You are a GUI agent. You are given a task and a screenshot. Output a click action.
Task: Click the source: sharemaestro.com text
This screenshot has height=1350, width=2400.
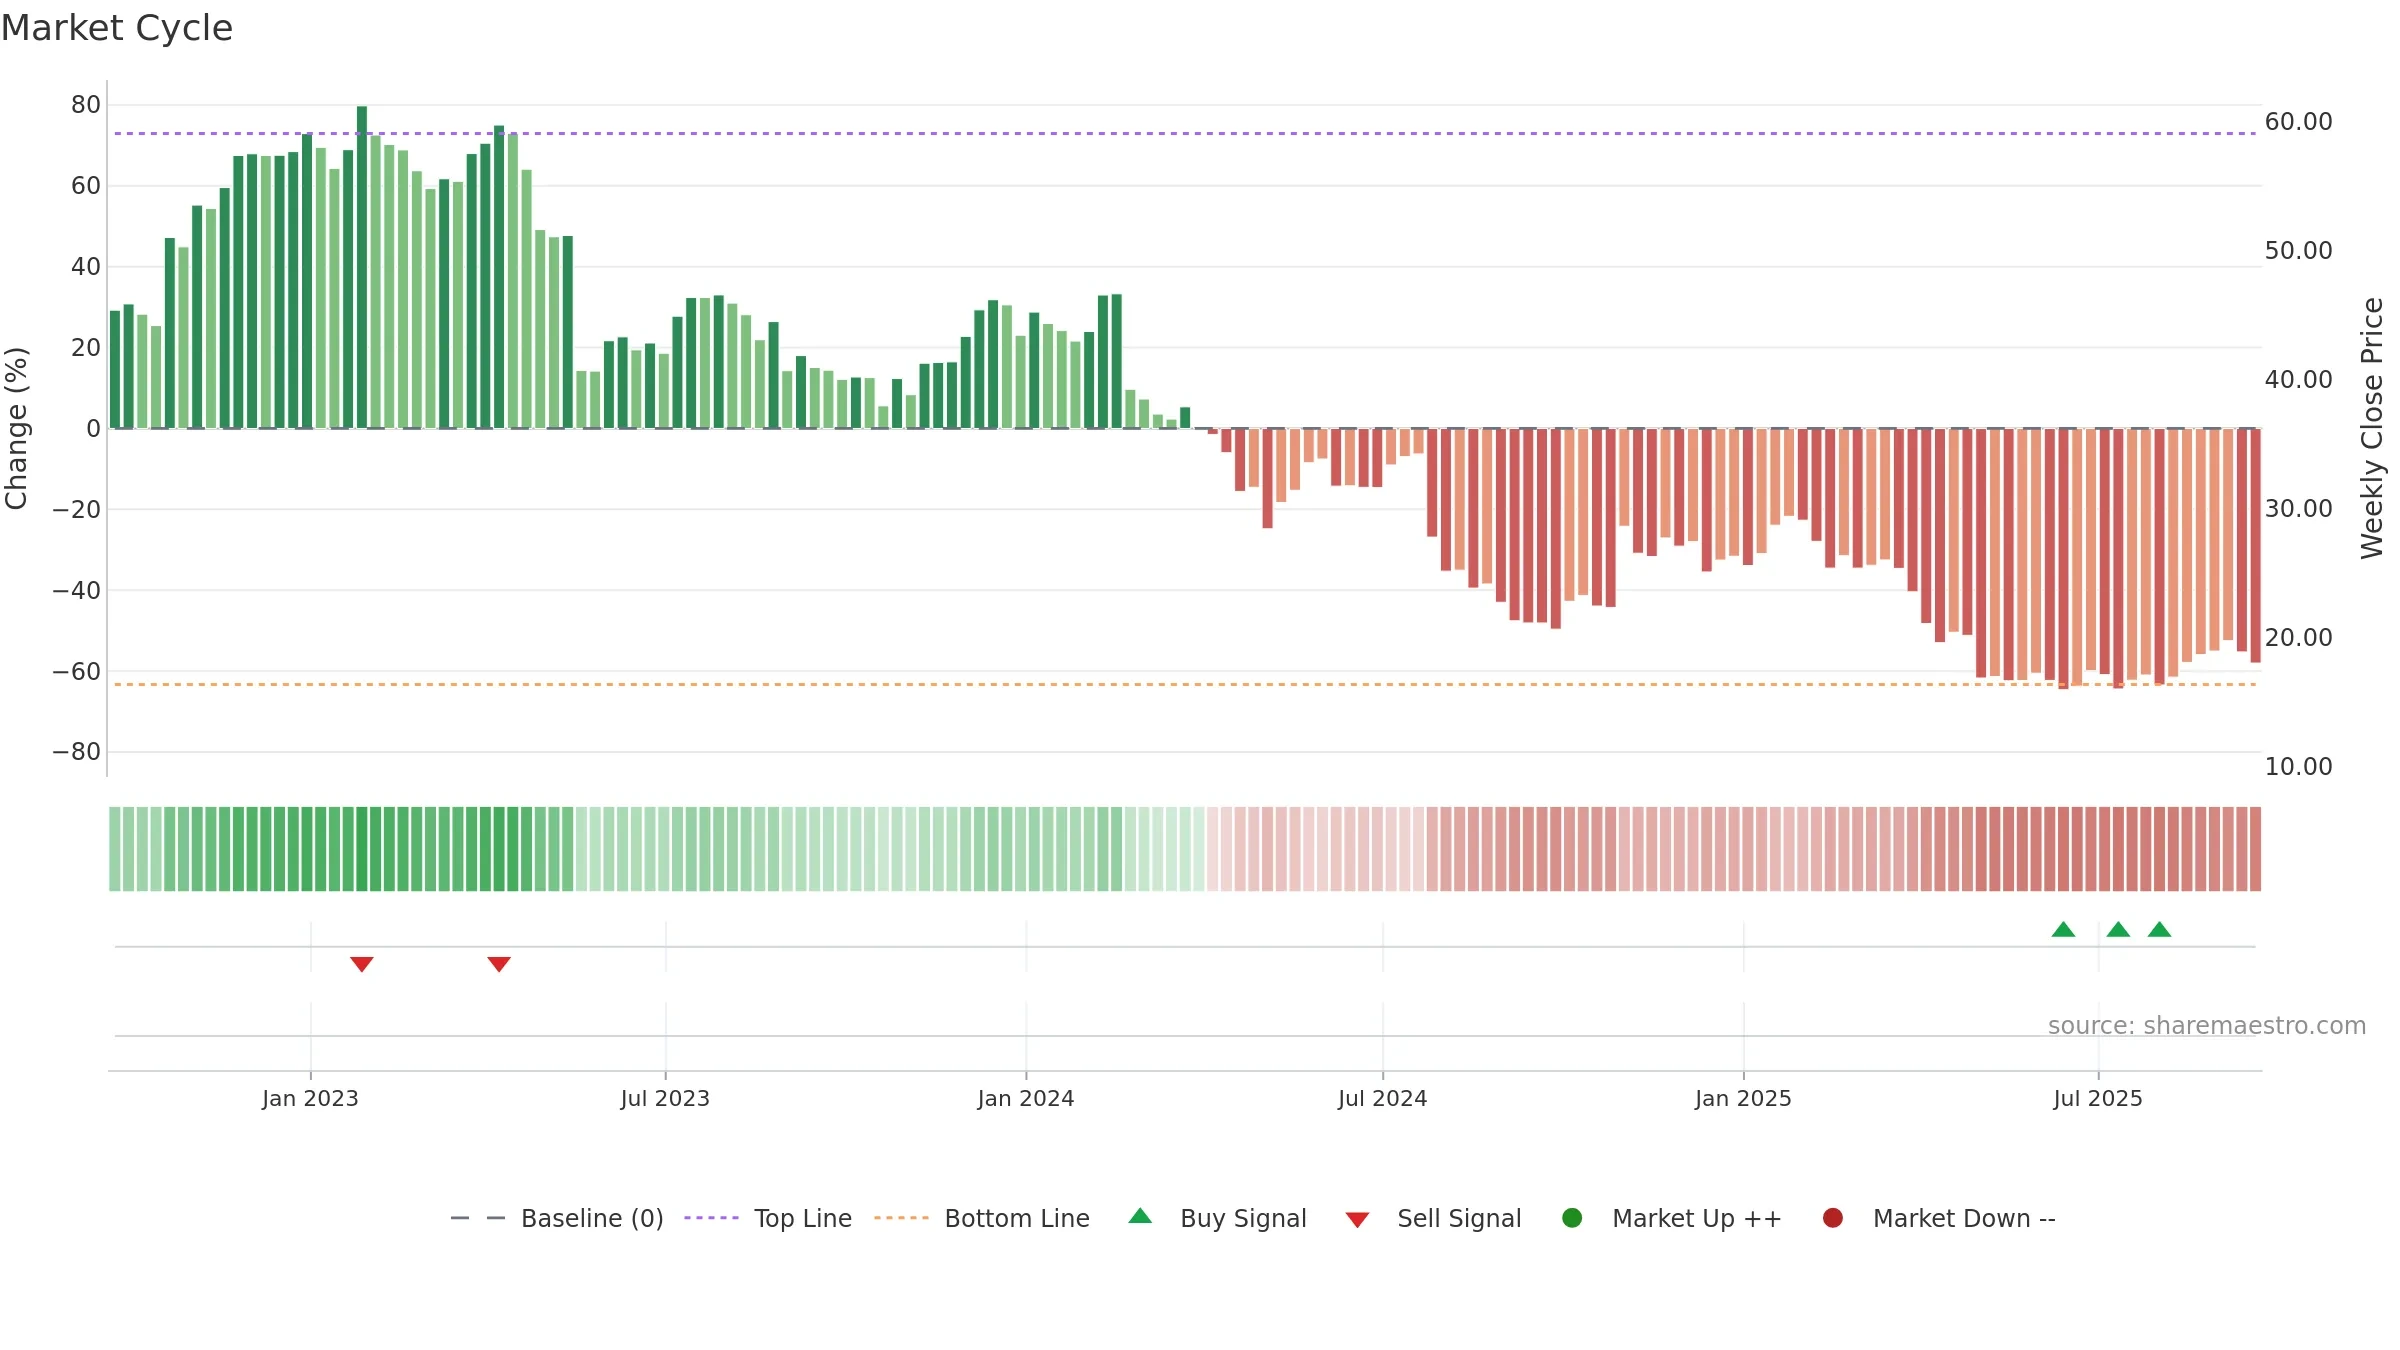coord(2207,1025)
